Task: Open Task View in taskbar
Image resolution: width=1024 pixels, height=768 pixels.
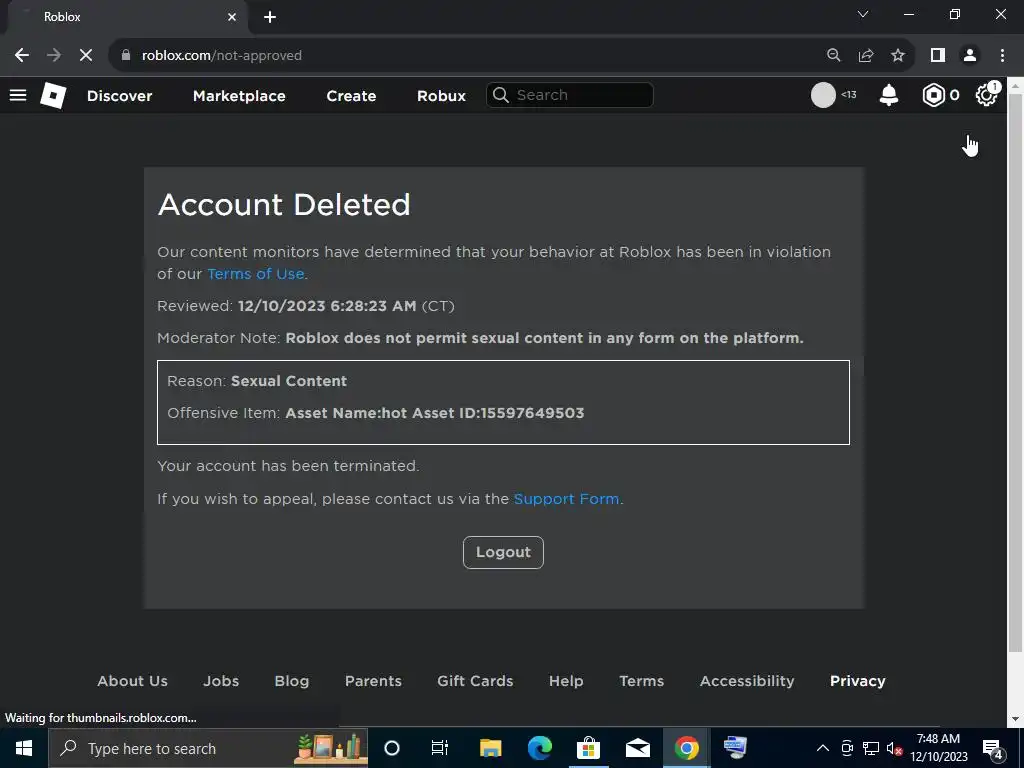Action: tap(440, 748)
